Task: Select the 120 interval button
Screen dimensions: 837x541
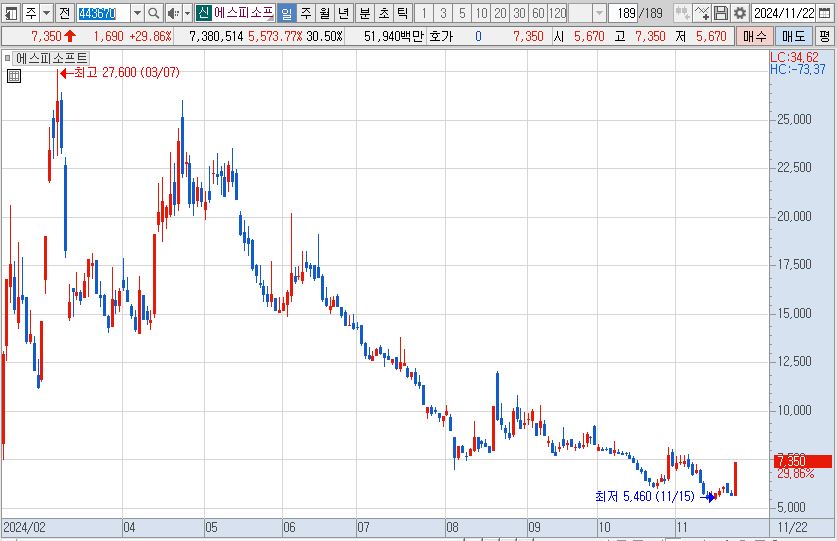Action: coord(558,13)
